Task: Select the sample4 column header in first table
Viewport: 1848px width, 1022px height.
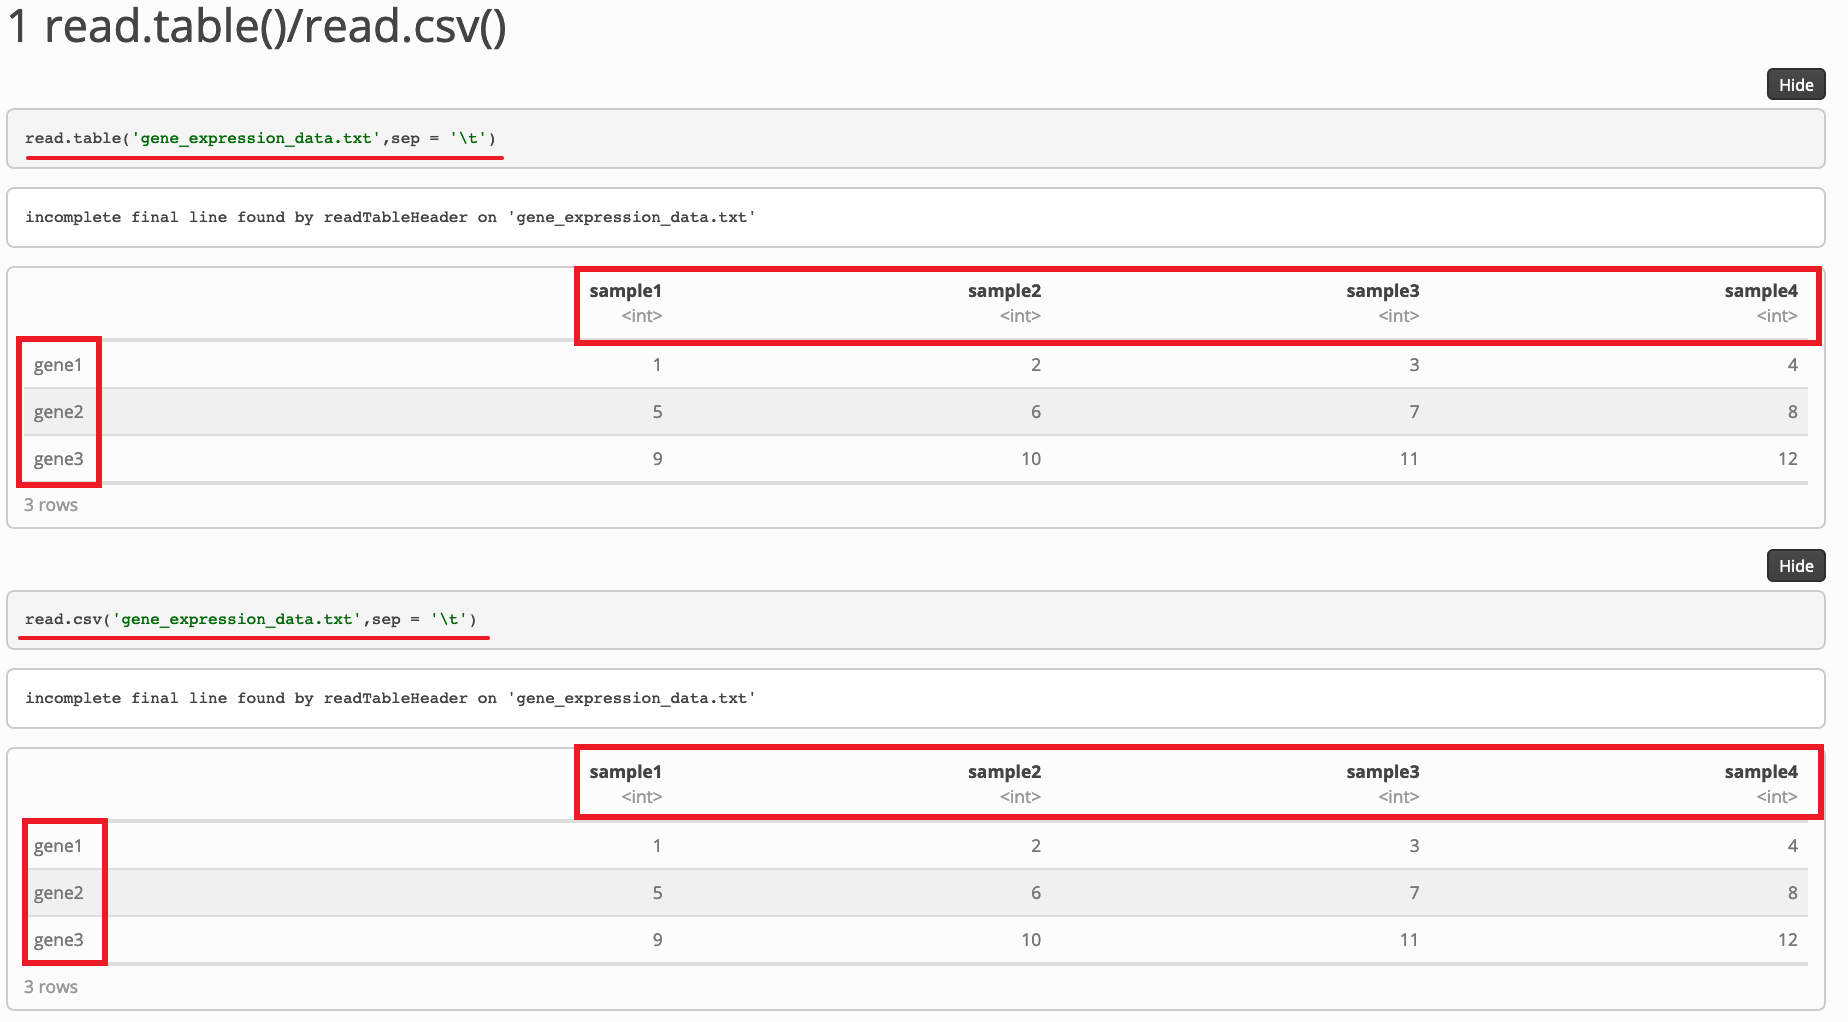Action: [1762, 291]
